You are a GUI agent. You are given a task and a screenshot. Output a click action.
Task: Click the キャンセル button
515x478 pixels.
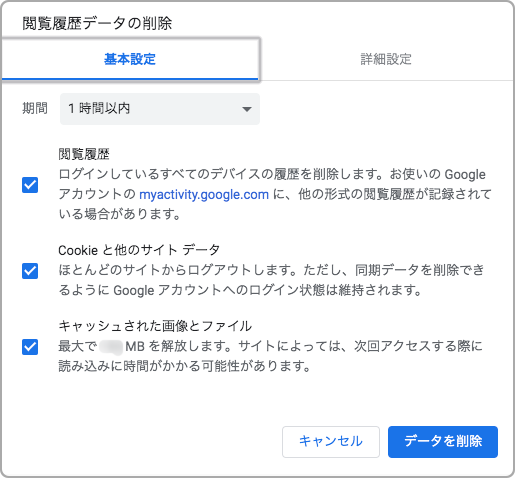(331, 442)
